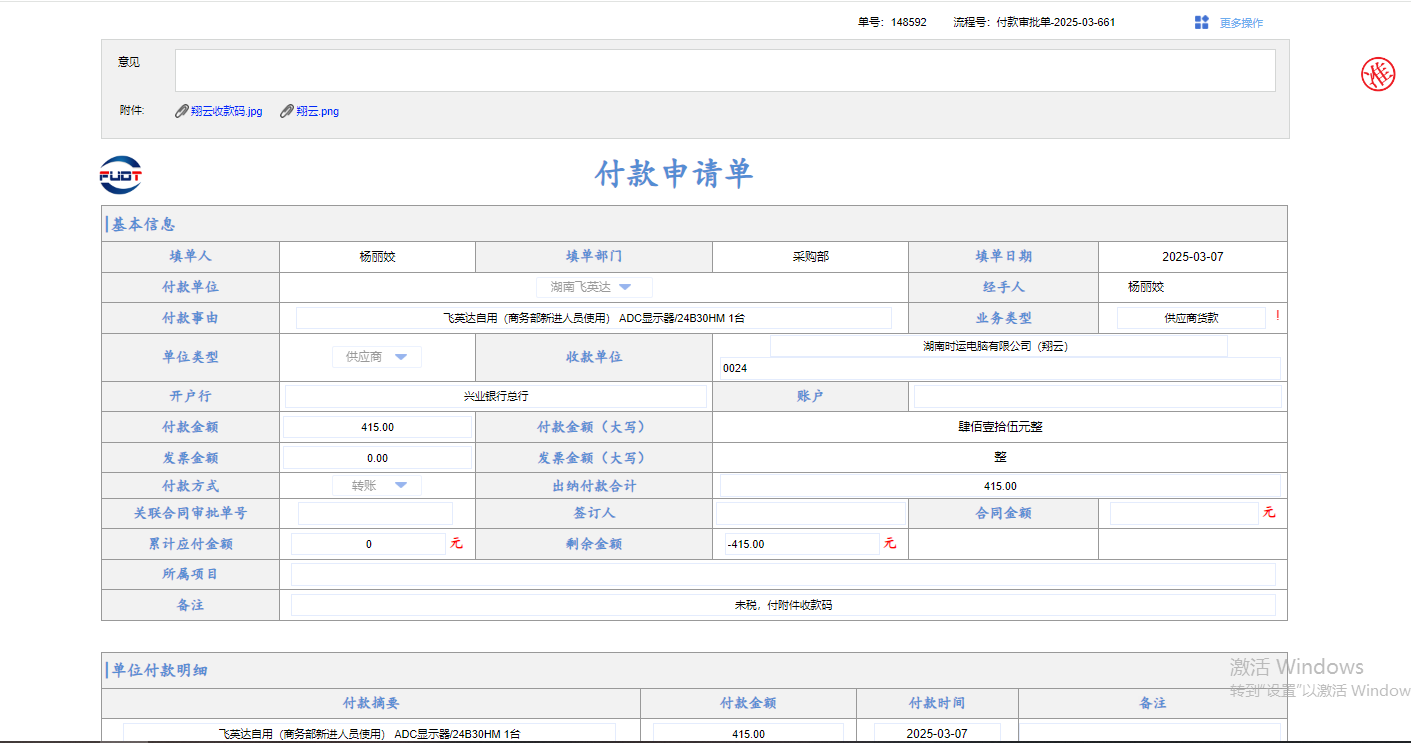
Task: Click the 关联合同审批单号 input field
Action: (x=375, y=514)
